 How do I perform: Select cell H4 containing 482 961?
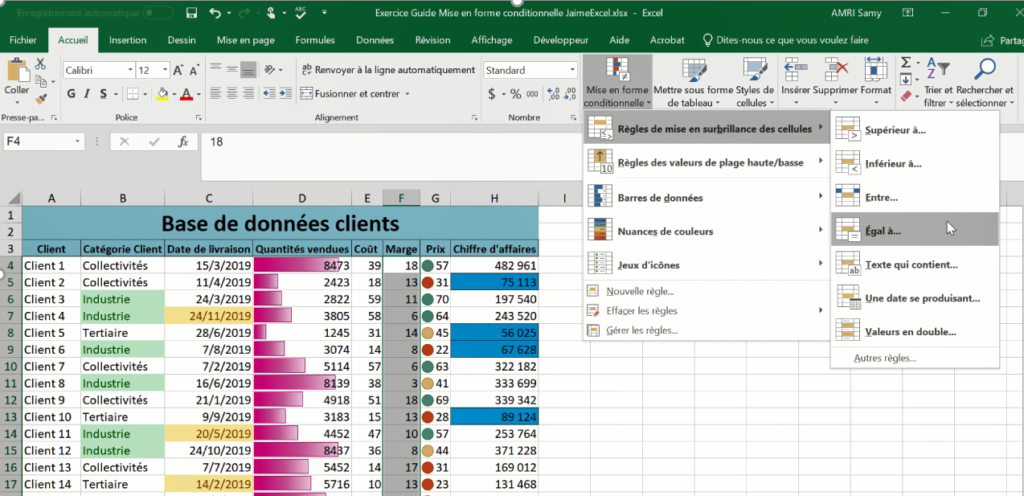point(494,266)
